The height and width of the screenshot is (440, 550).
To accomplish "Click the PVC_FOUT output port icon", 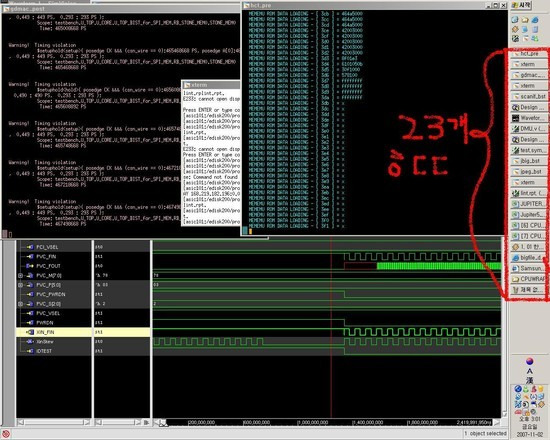I will point(30,266).
